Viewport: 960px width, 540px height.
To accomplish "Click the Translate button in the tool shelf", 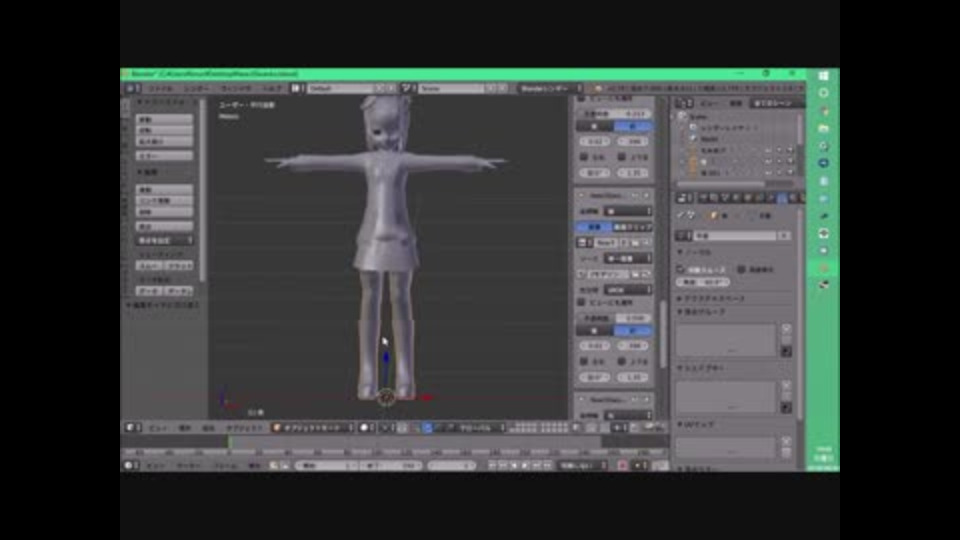I will coord(164,119).
